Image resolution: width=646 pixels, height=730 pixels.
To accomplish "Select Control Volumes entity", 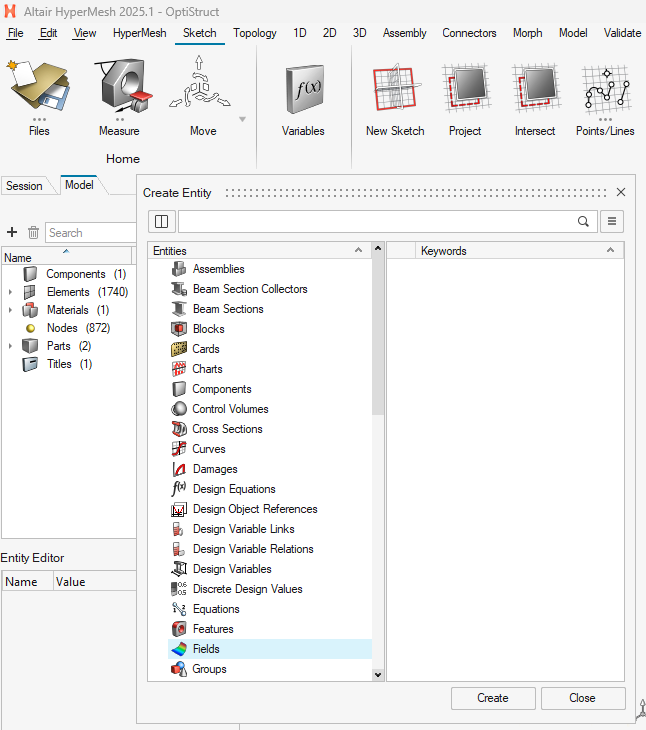I will tap(230, 409).
